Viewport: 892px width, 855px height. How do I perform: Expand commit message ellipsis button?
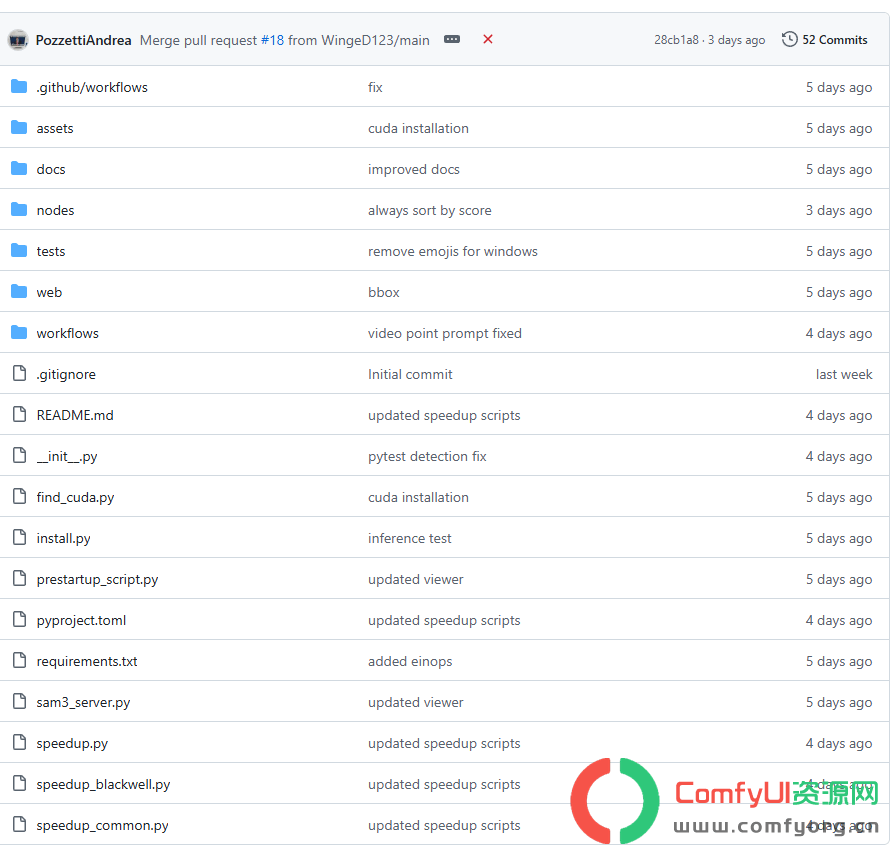coord(452,39)
